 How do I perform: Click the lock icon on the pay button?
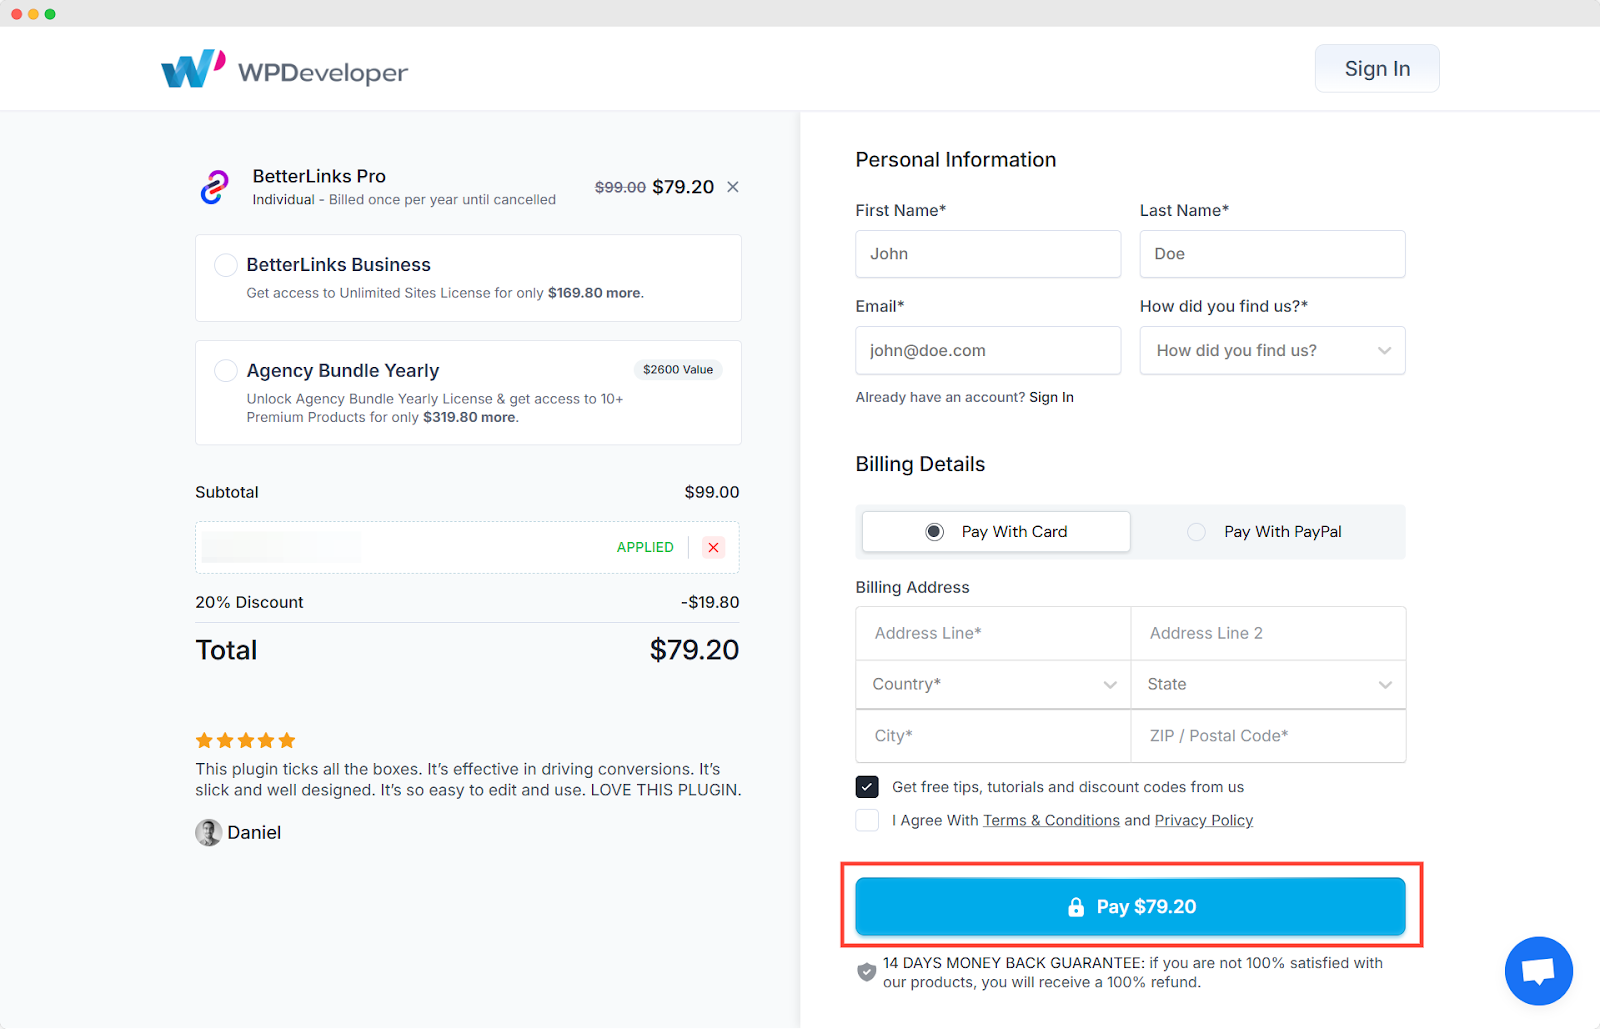pos(1076,906)
